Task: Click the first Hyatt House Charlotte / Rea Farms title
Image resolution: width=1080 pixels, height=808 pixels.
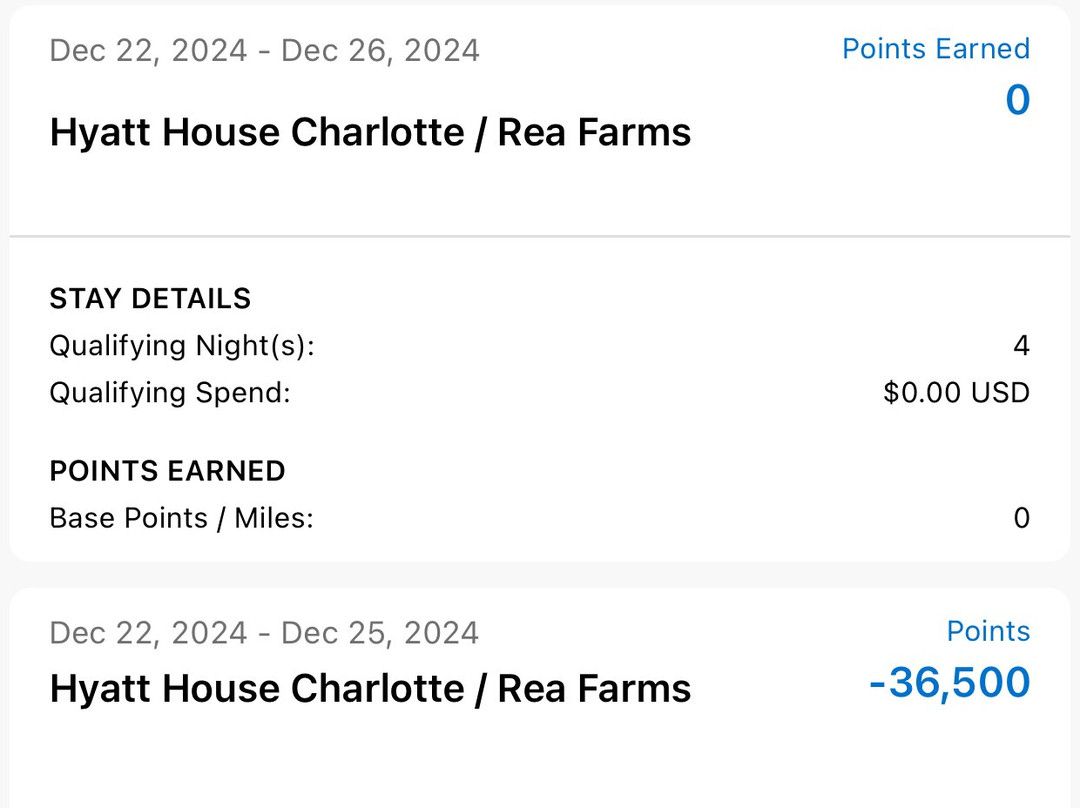Action: (x=370, y=131)
